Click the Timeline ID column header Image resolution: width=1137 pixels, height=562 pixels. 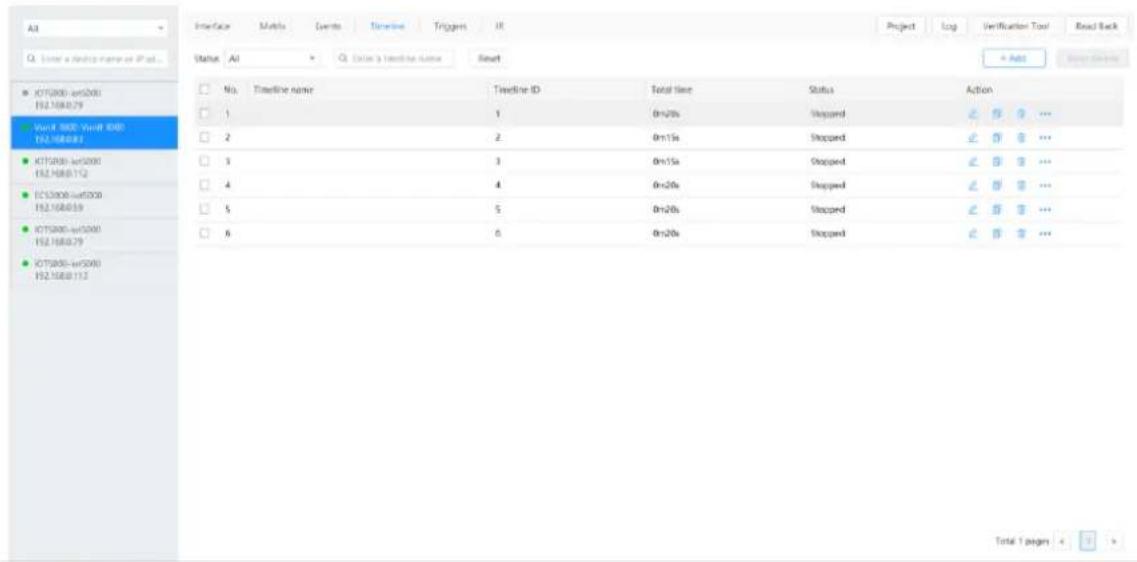coord(516,90)
